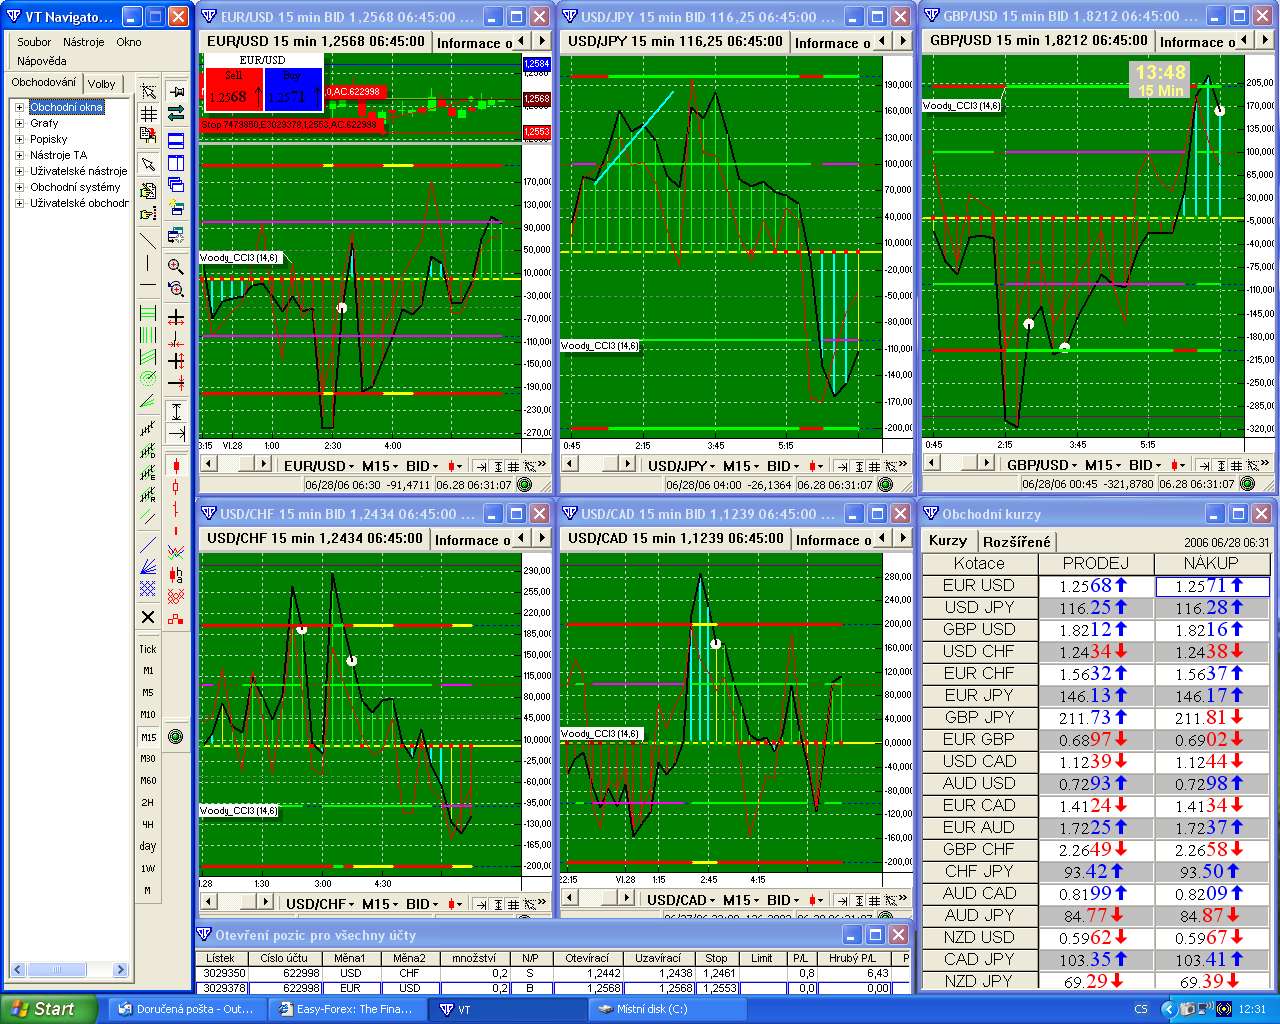This screenshot has width=1280, height=1024.
Task: Select the diagonal trend line drawing tool
Action: point(148,240)
